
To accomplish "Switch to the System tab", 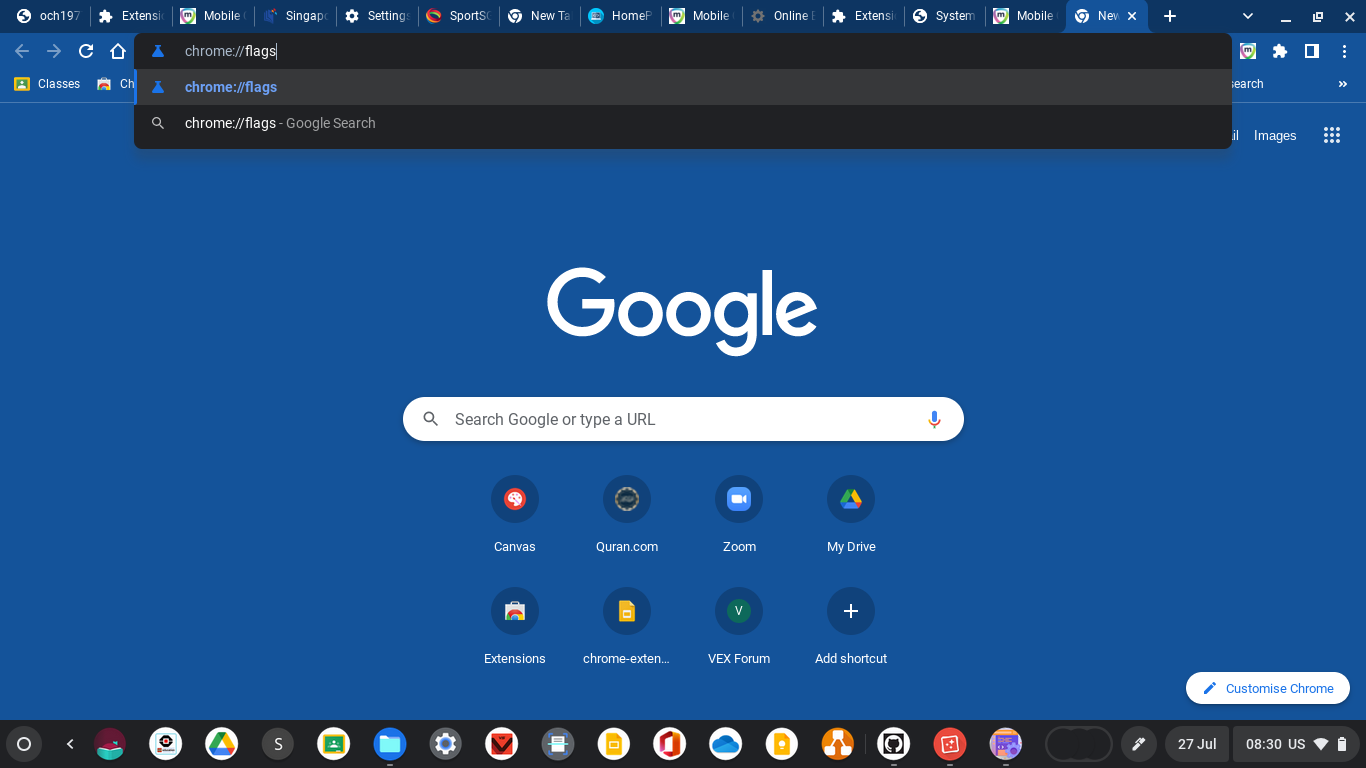I will [x=945, y=16].
